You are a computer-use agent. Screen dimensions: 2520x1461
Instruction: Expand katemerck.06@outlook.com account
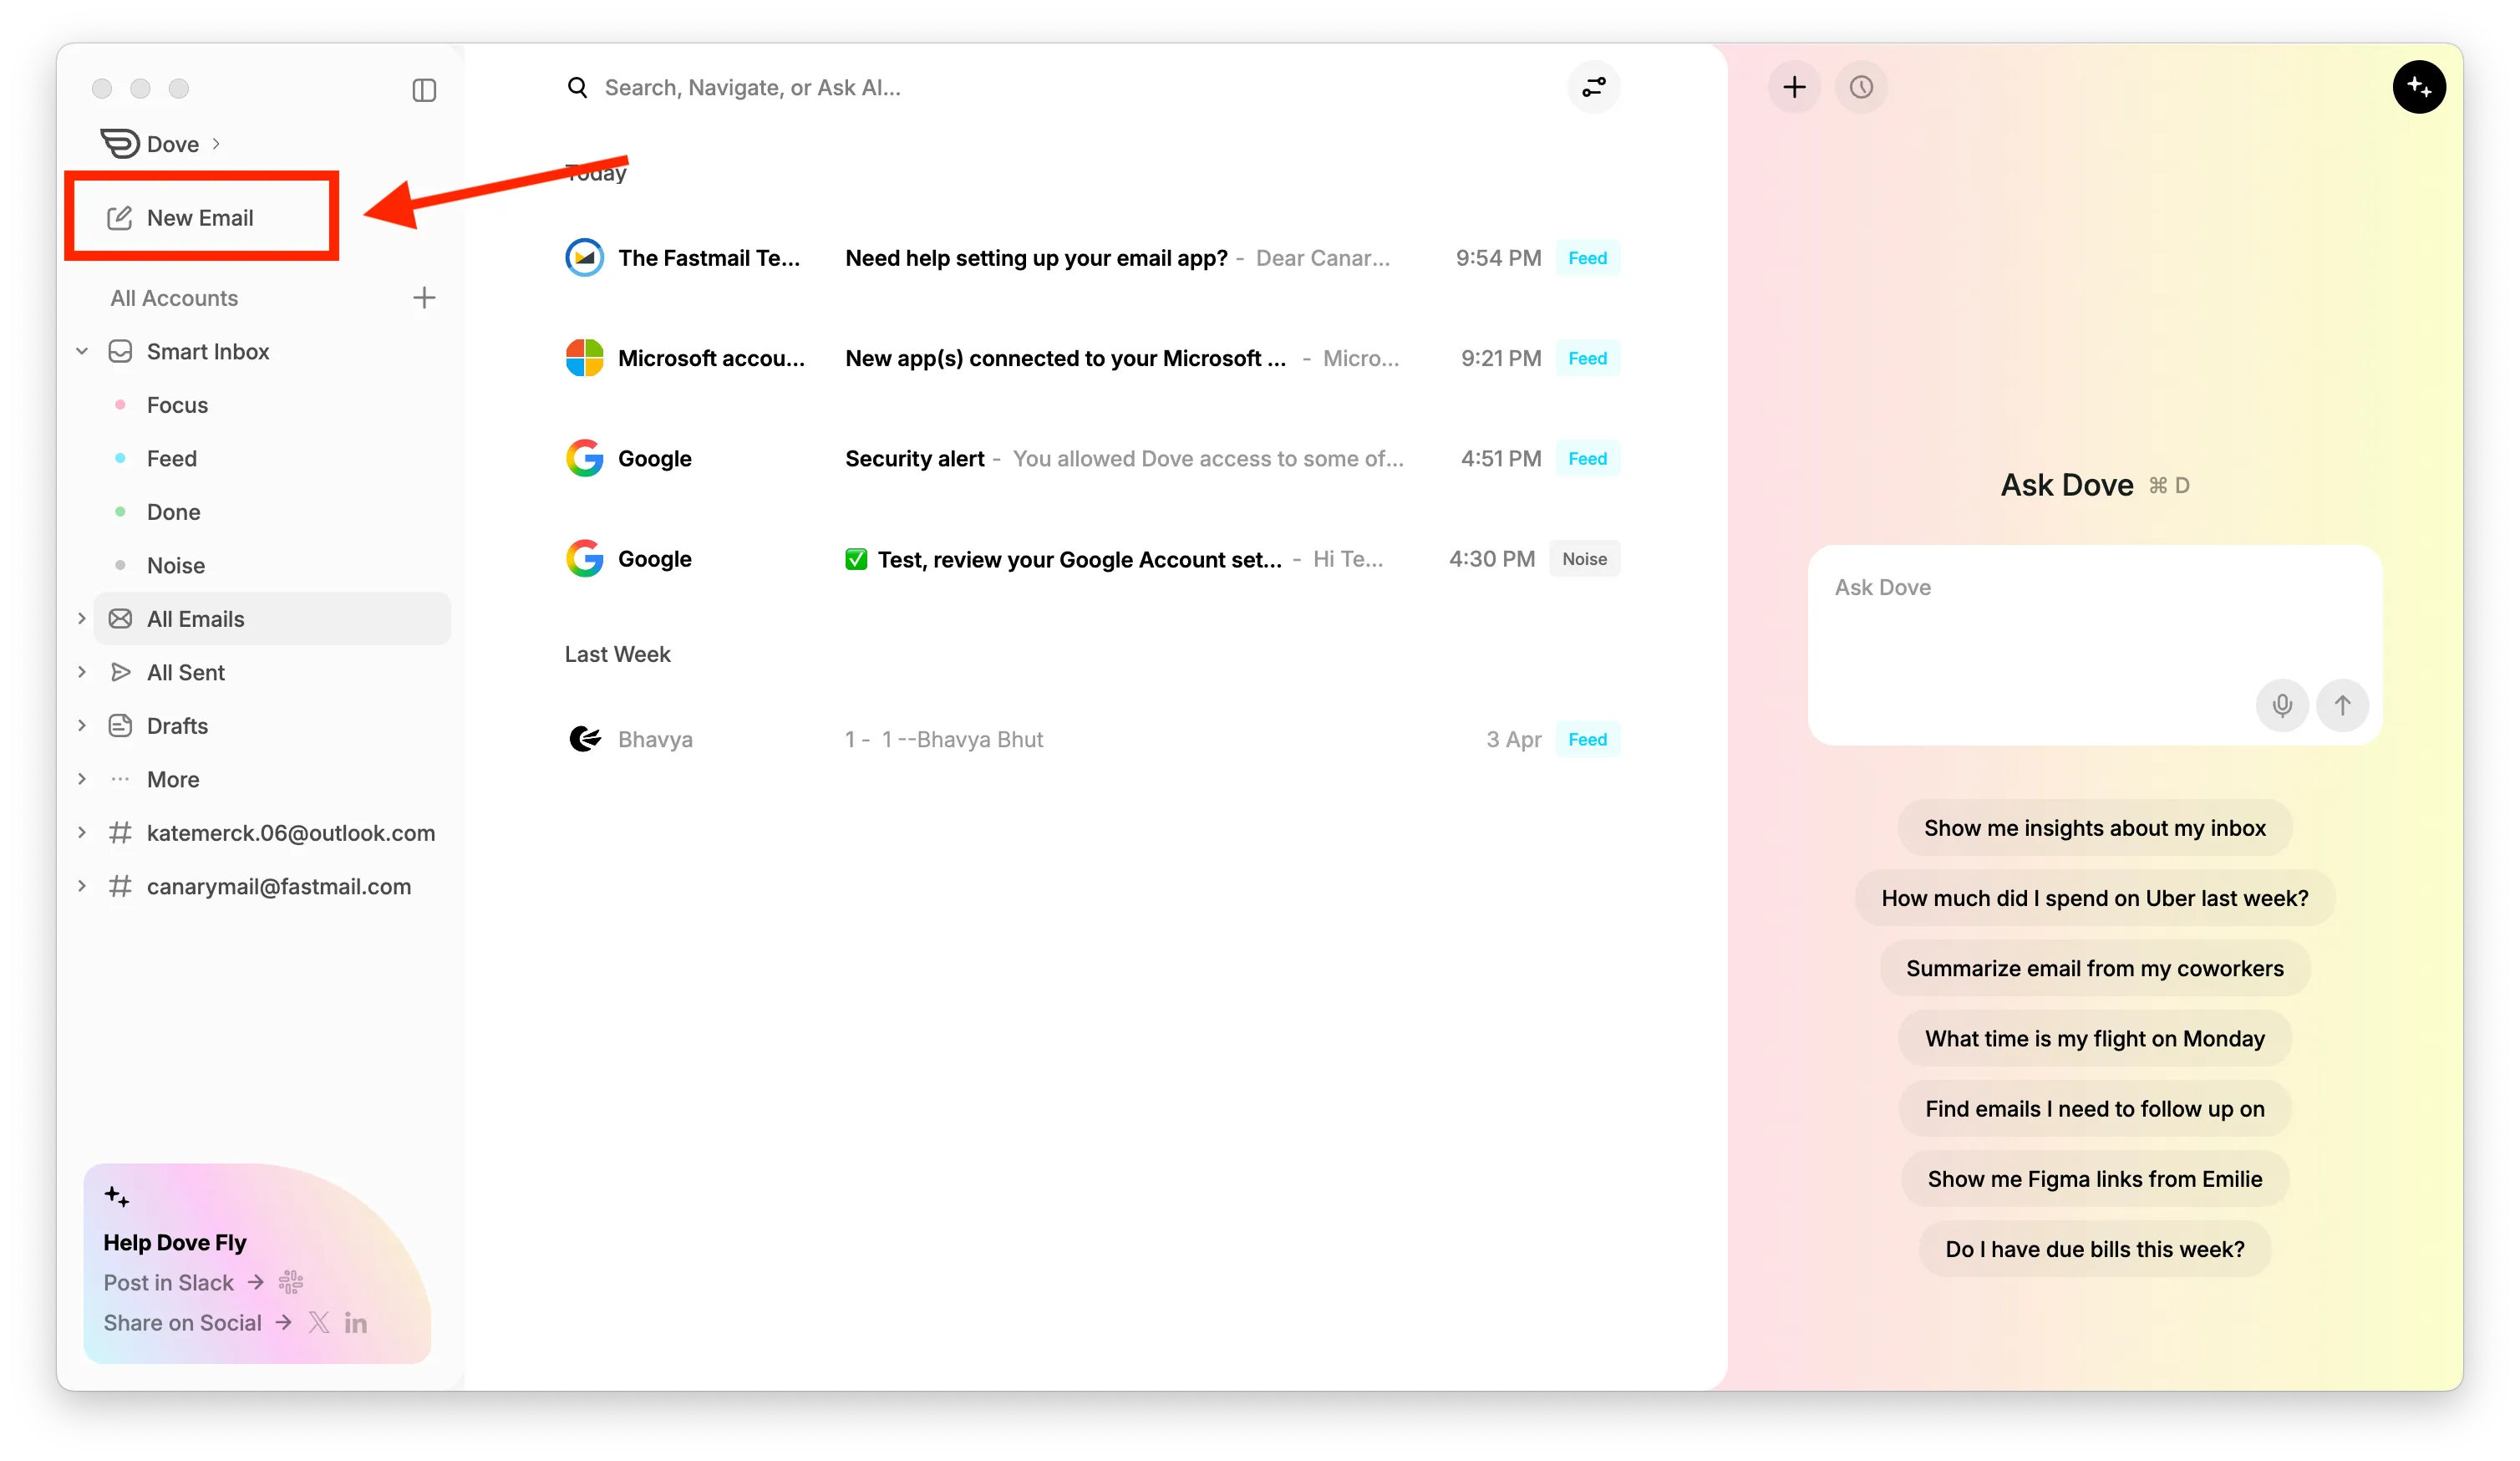click(82, 833)
